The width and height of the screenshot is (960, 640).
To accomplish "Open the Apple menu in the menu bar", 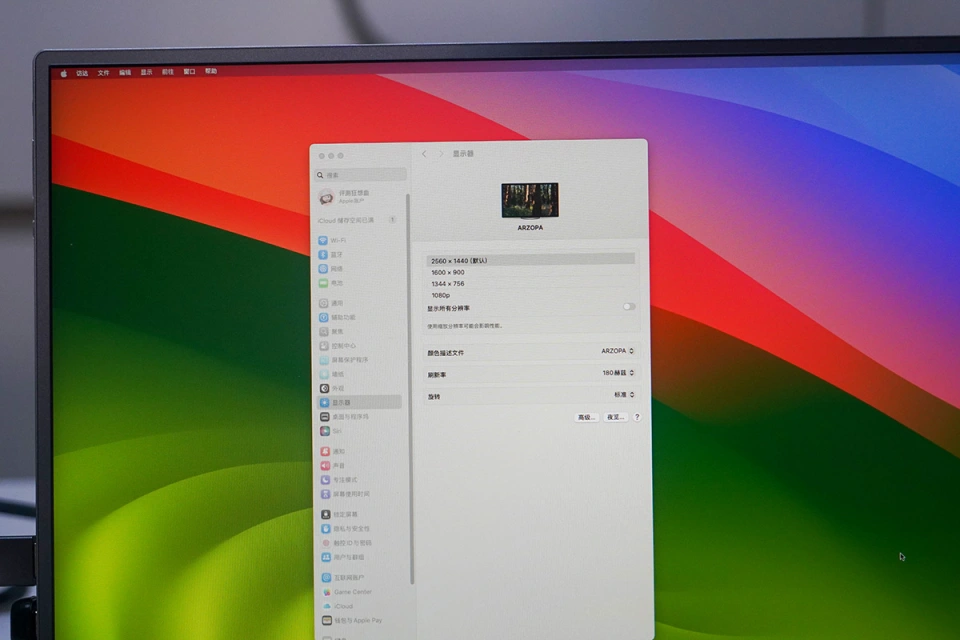I will 63,73.
